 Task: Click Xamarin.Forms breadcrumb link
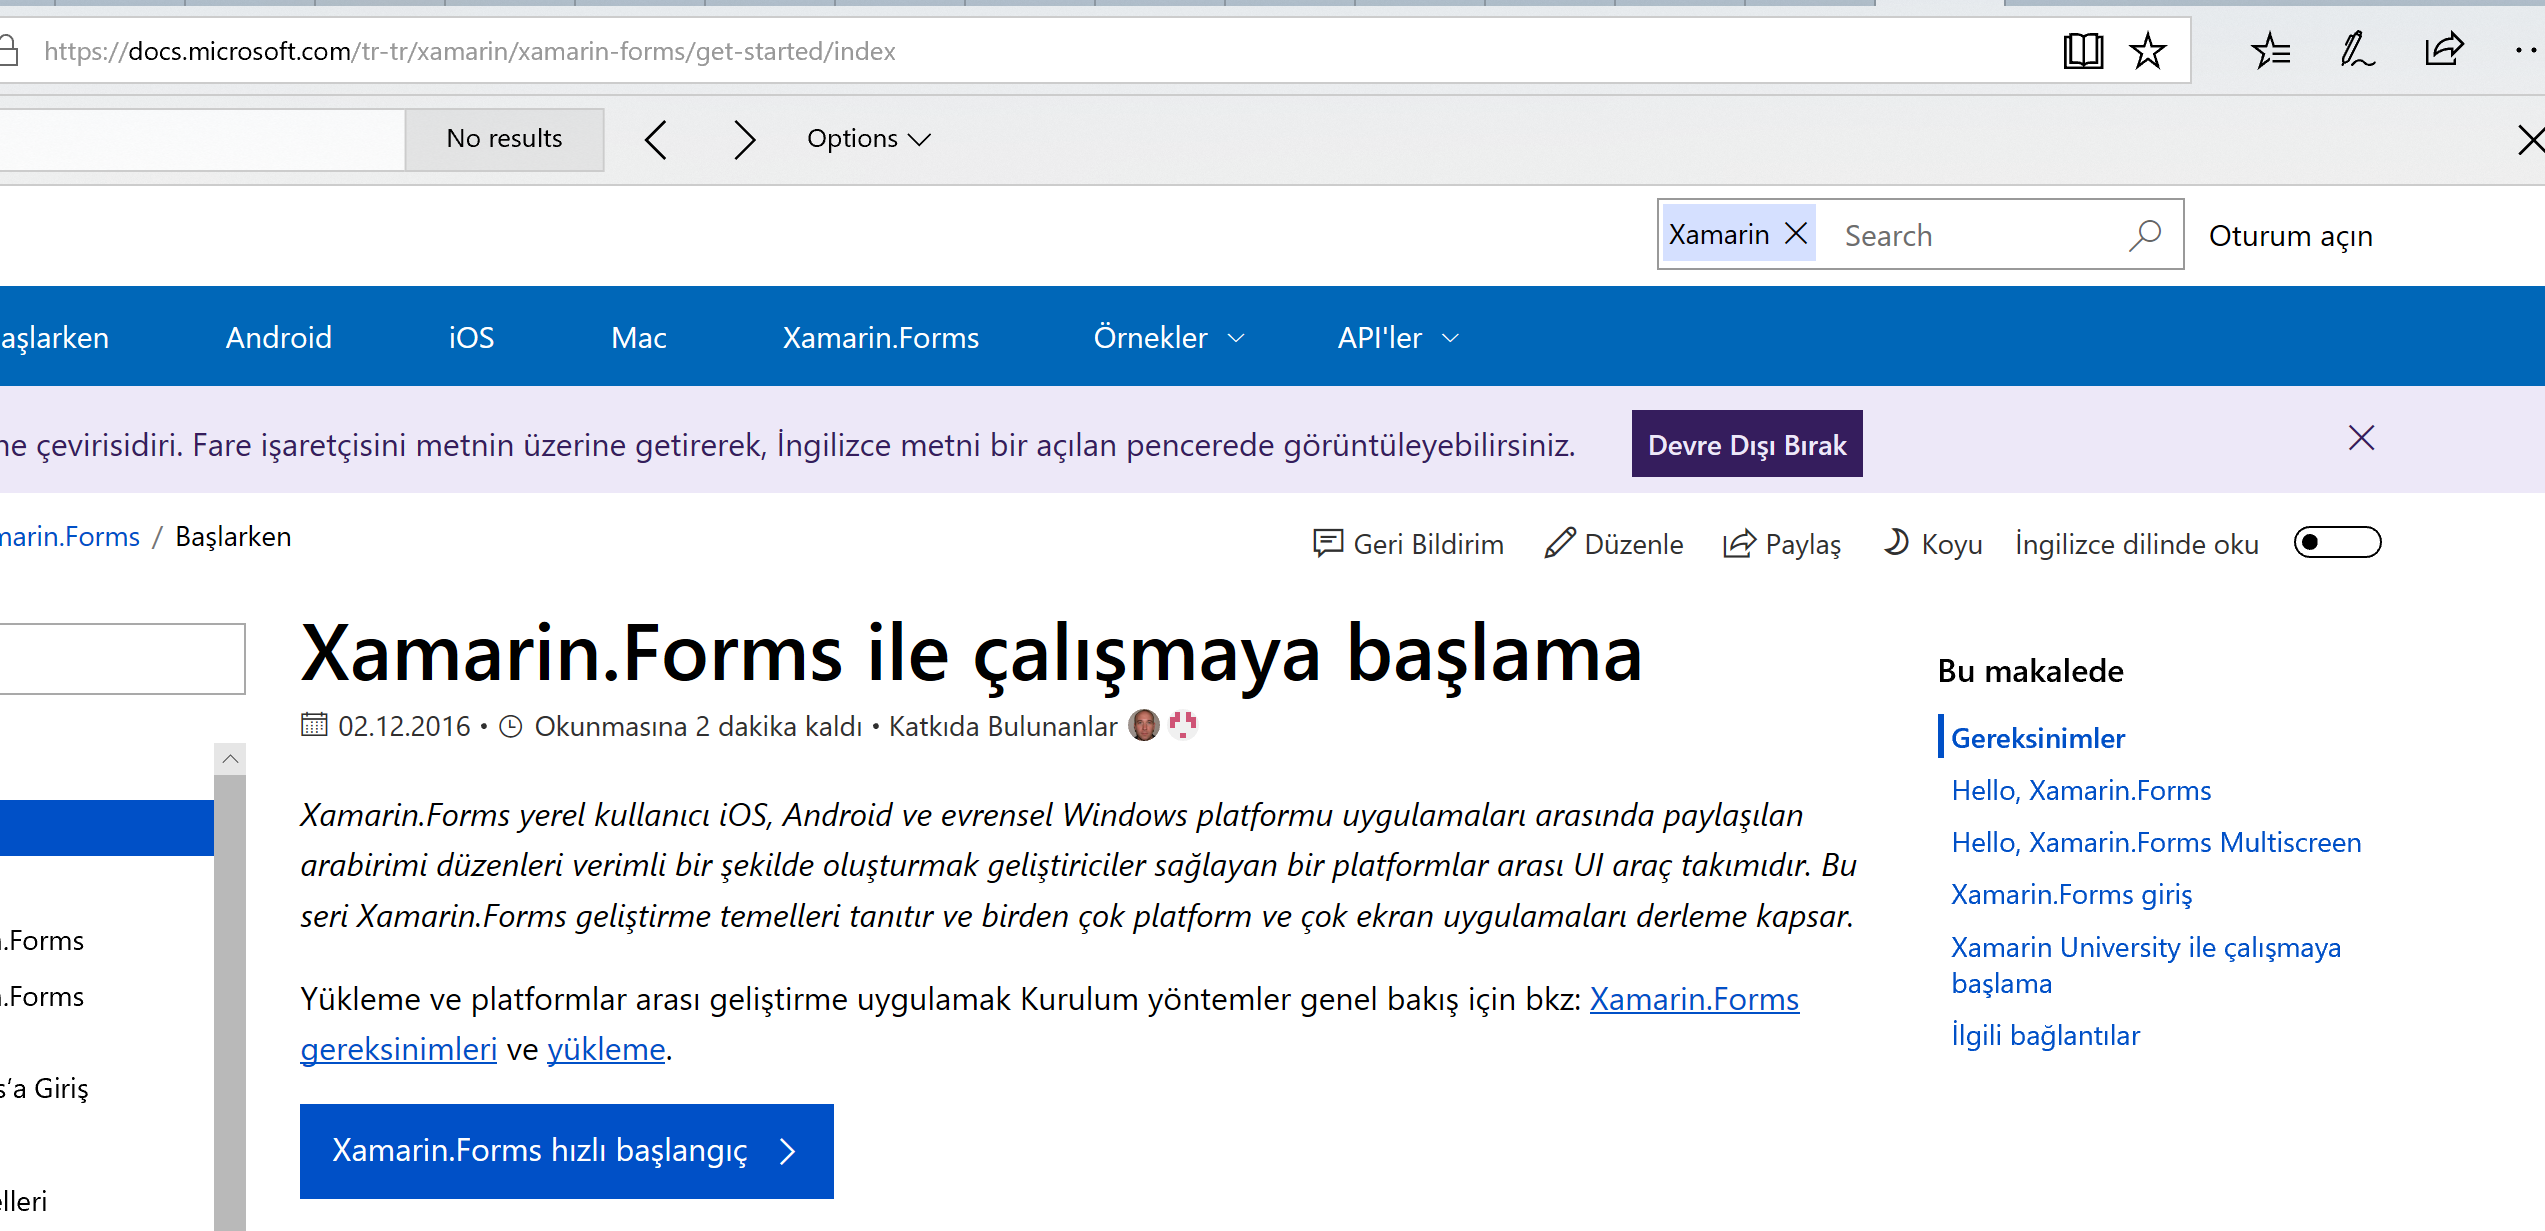coord(70,537)
